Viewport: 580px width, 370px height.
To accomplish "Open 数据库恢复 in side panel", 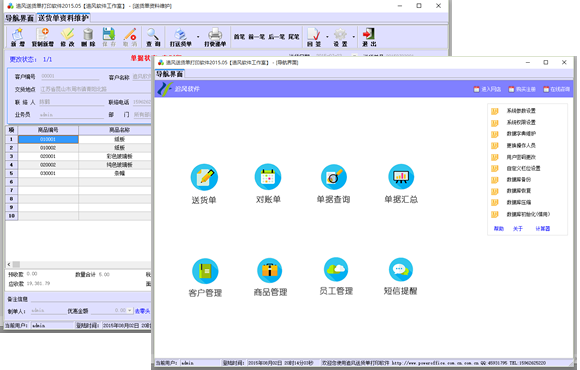I will 519,191.
